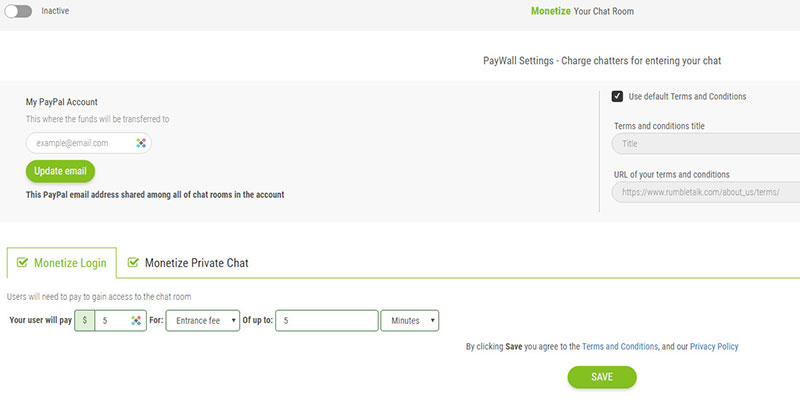Expand the Minutes time unit dropdown

pyautogui.click(x=410, y=321)
